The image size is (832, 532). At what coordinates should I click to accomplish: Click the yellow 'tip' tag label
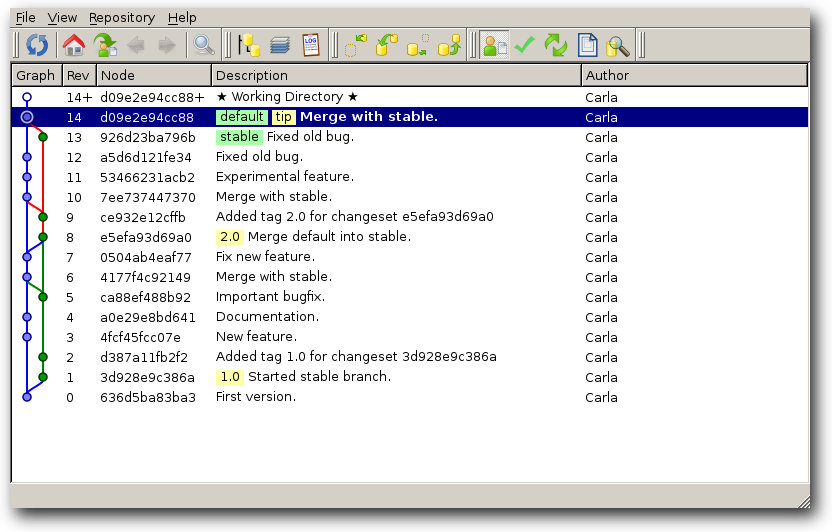point(283,117)
